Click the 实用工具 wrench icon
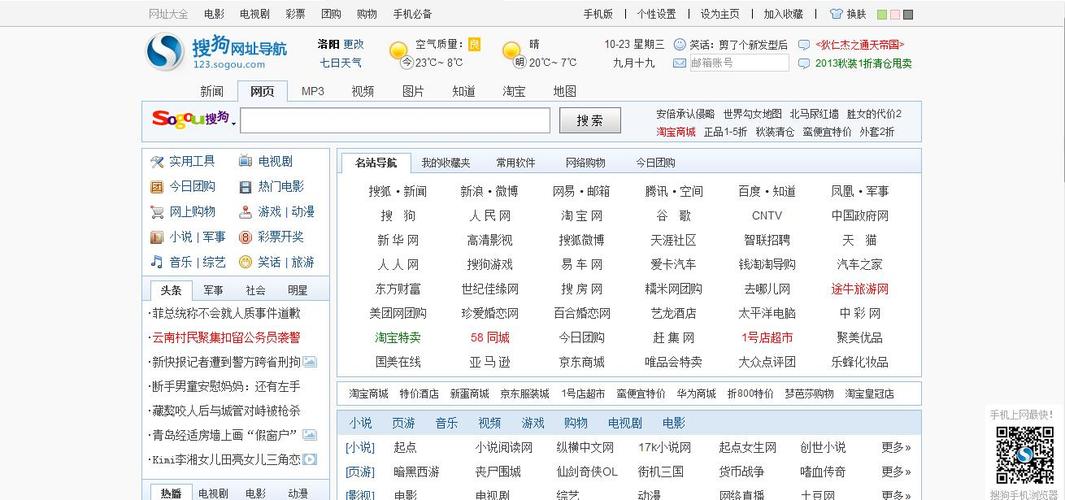 coord(157,161)
